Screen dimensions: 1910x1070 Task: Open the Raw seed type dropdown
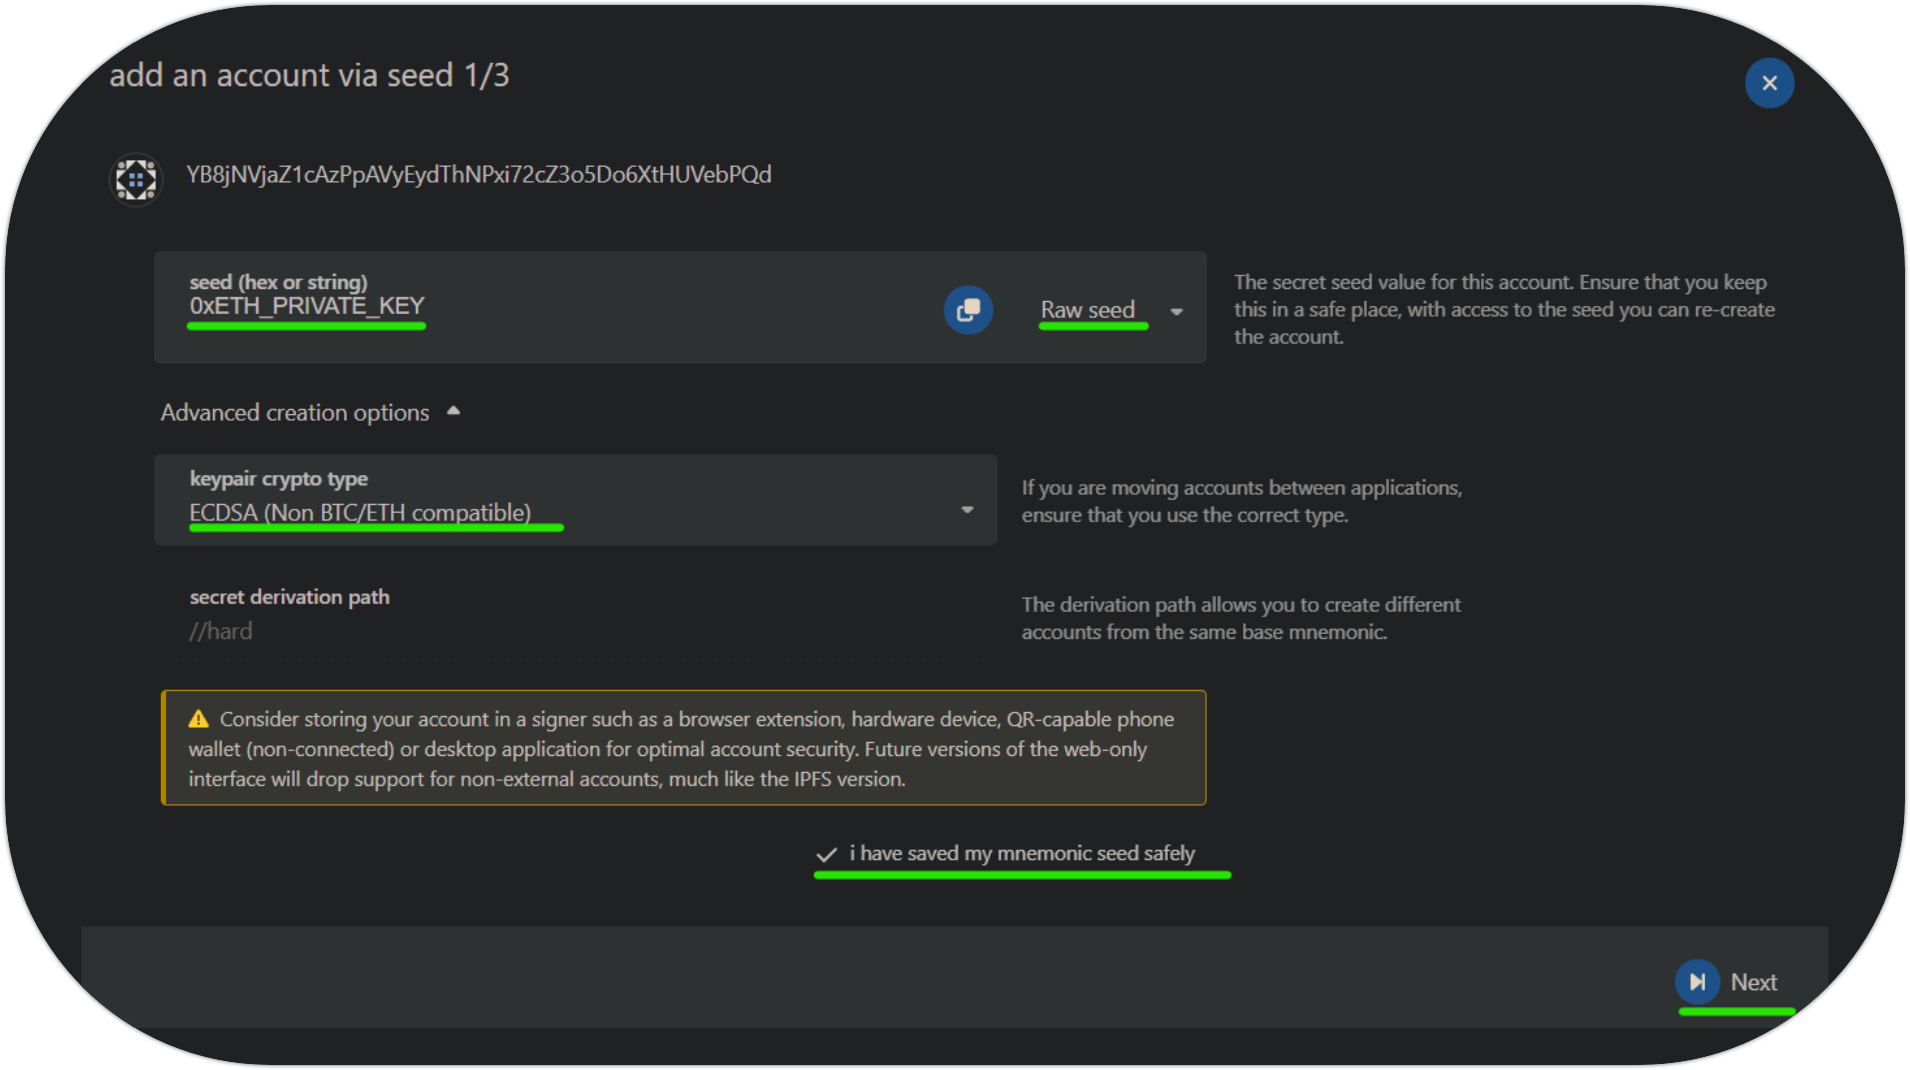click(1088, 310)
